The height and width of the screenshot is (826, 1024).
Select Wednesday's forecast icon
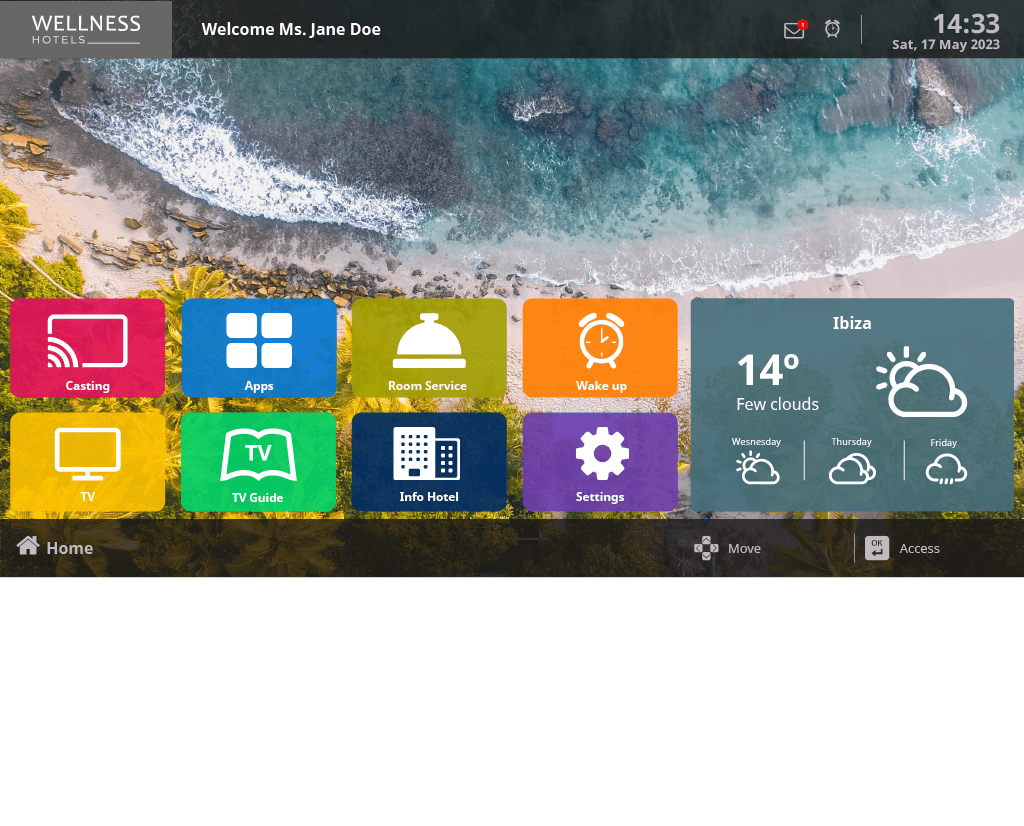click(x=757, y=467)
